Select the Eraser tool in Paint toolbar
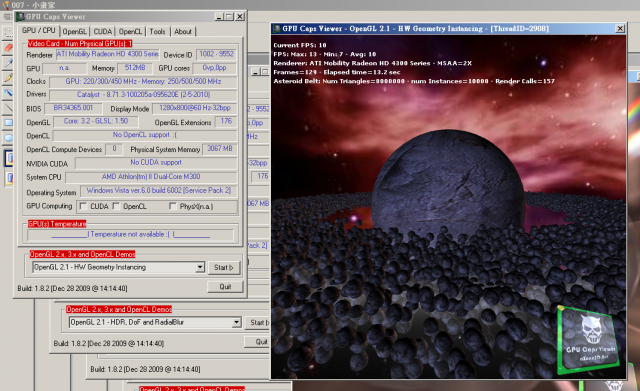640x391 pixels. pos(8,48)
